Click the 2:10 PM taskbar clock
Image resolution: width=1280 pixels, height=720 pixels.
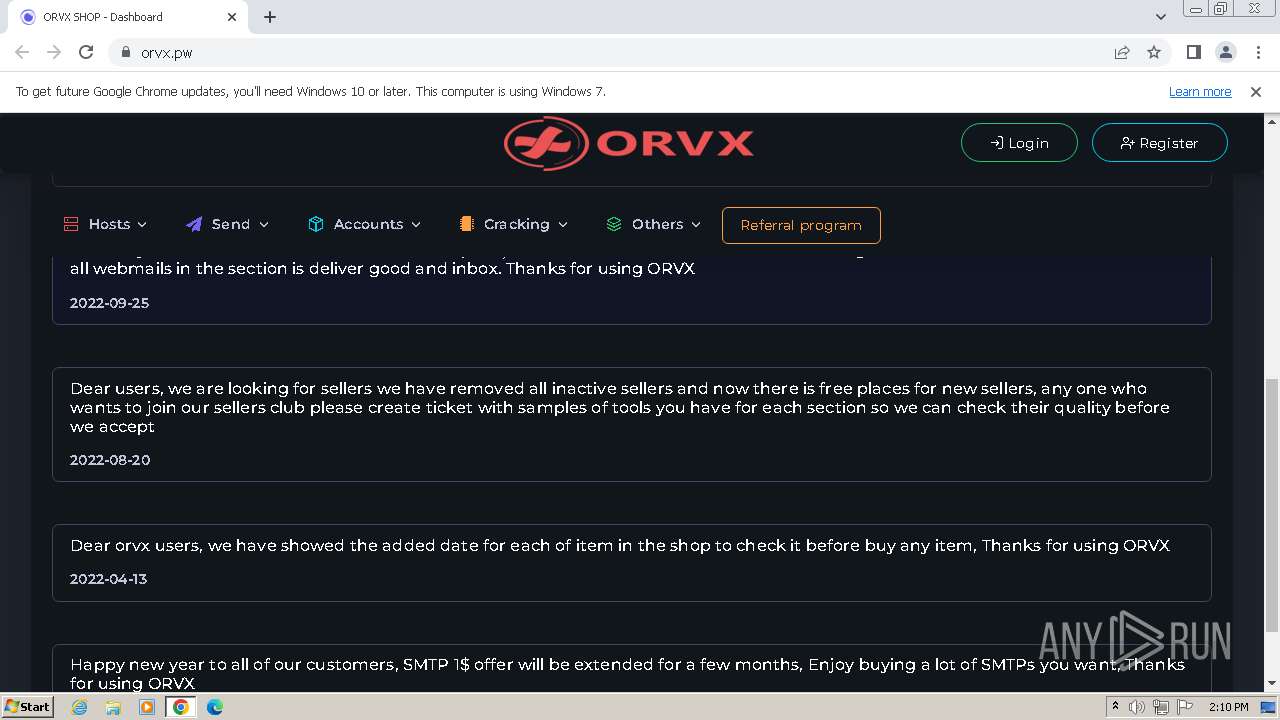(1228, 707)
